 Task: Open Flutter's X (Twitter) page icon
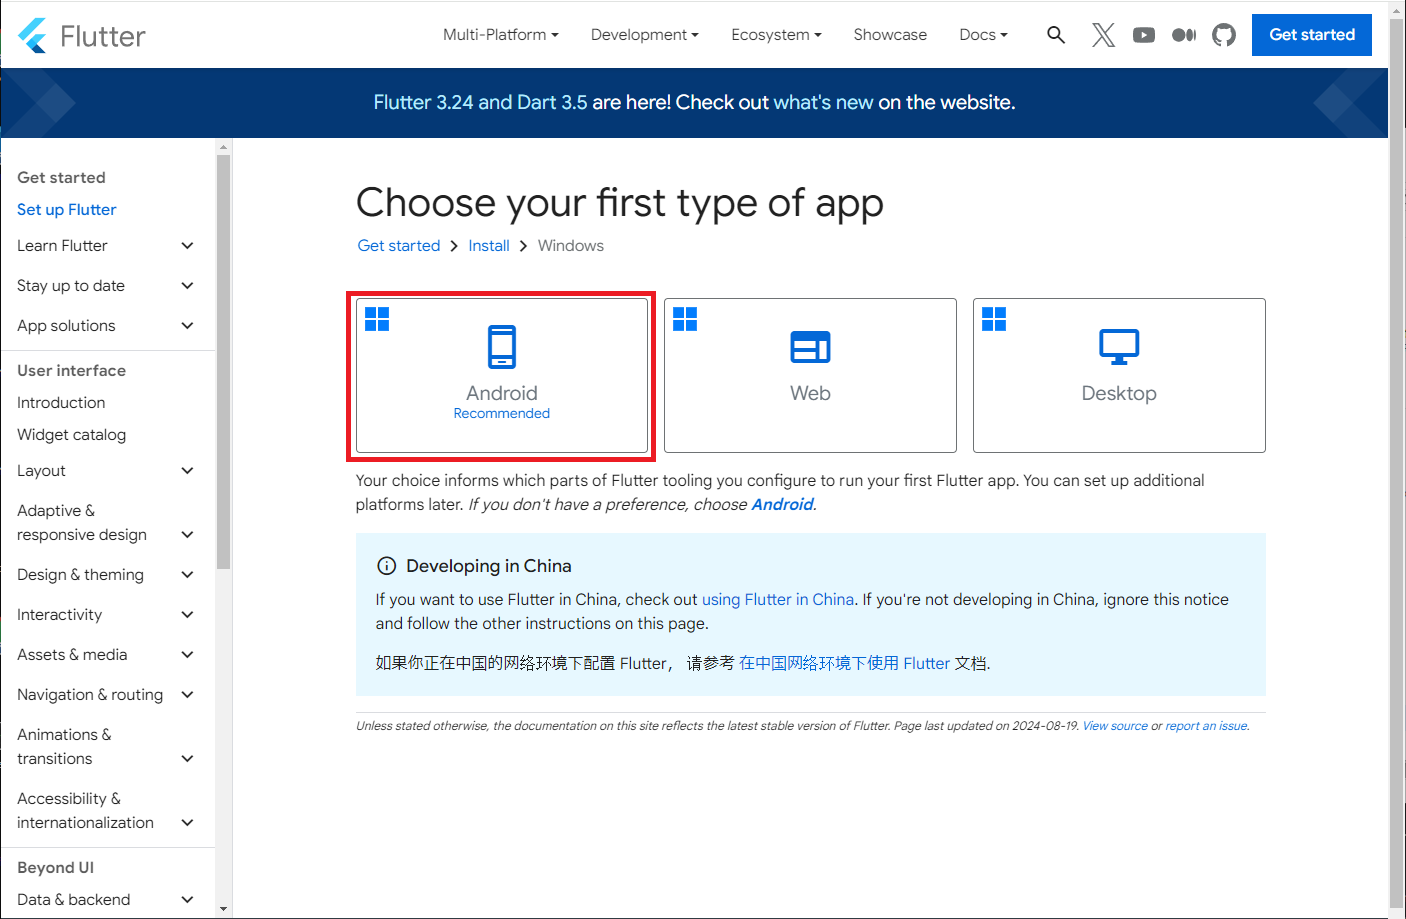1104,35
